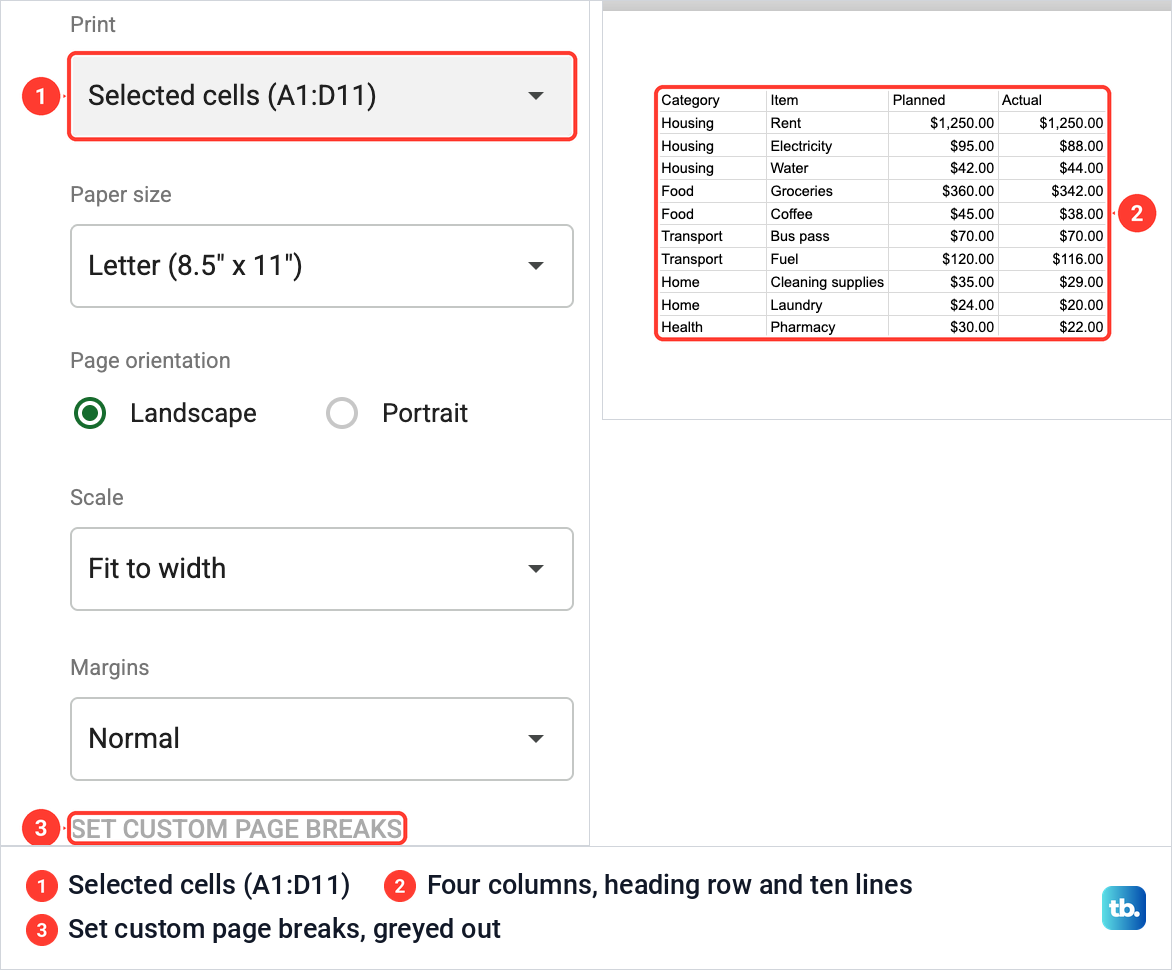The width and height of the screenshot is (1172, 970).
Task: Click the $20.00 actual laundry value
Action: click(1081, 305)
